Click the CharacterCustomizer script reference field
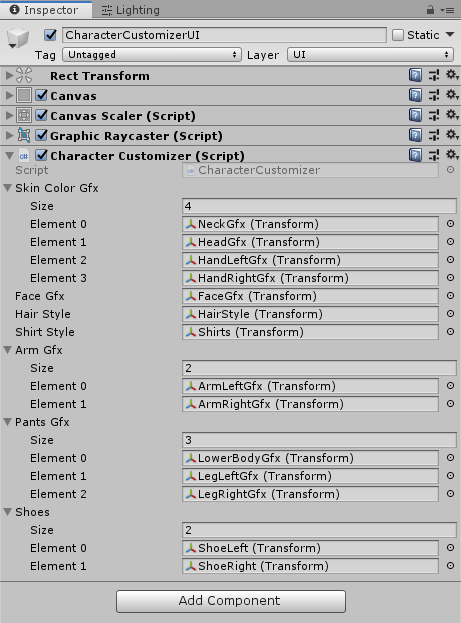Image resolution: width=461 pixels, height=623 pixels. 310,170
